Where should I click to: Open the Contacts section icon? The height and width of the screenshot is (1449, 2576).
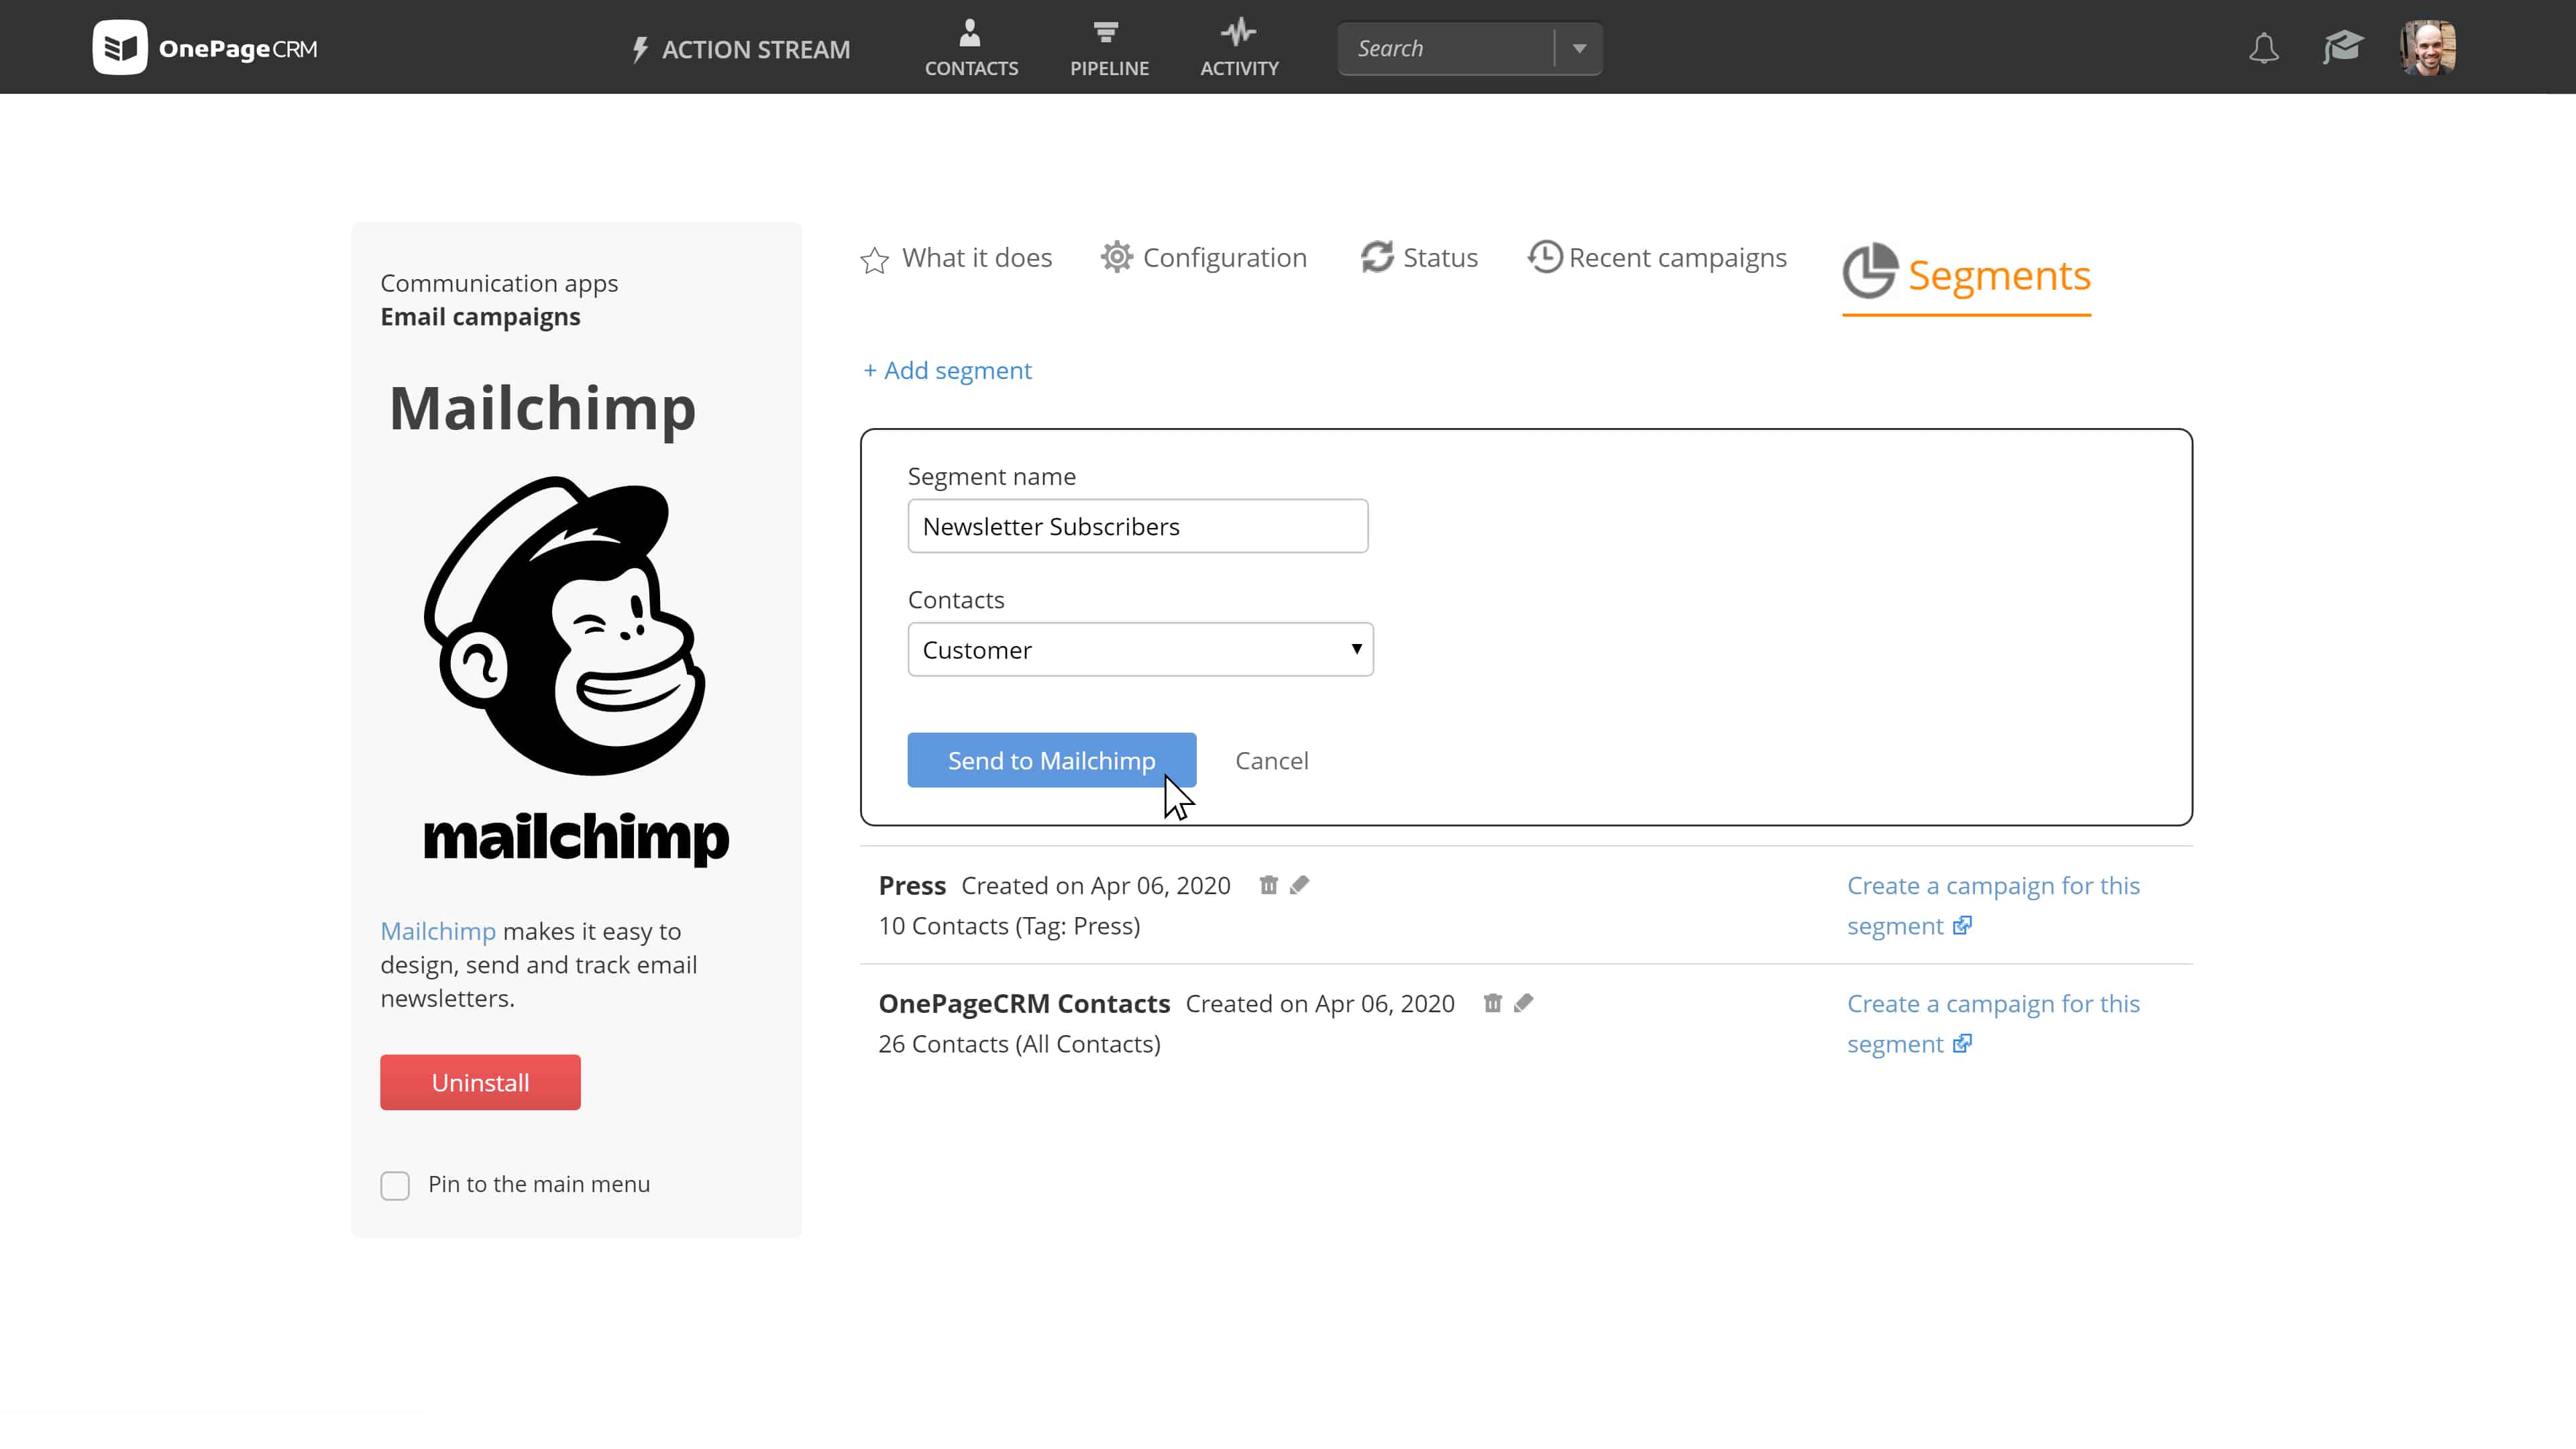coord(971,32)
